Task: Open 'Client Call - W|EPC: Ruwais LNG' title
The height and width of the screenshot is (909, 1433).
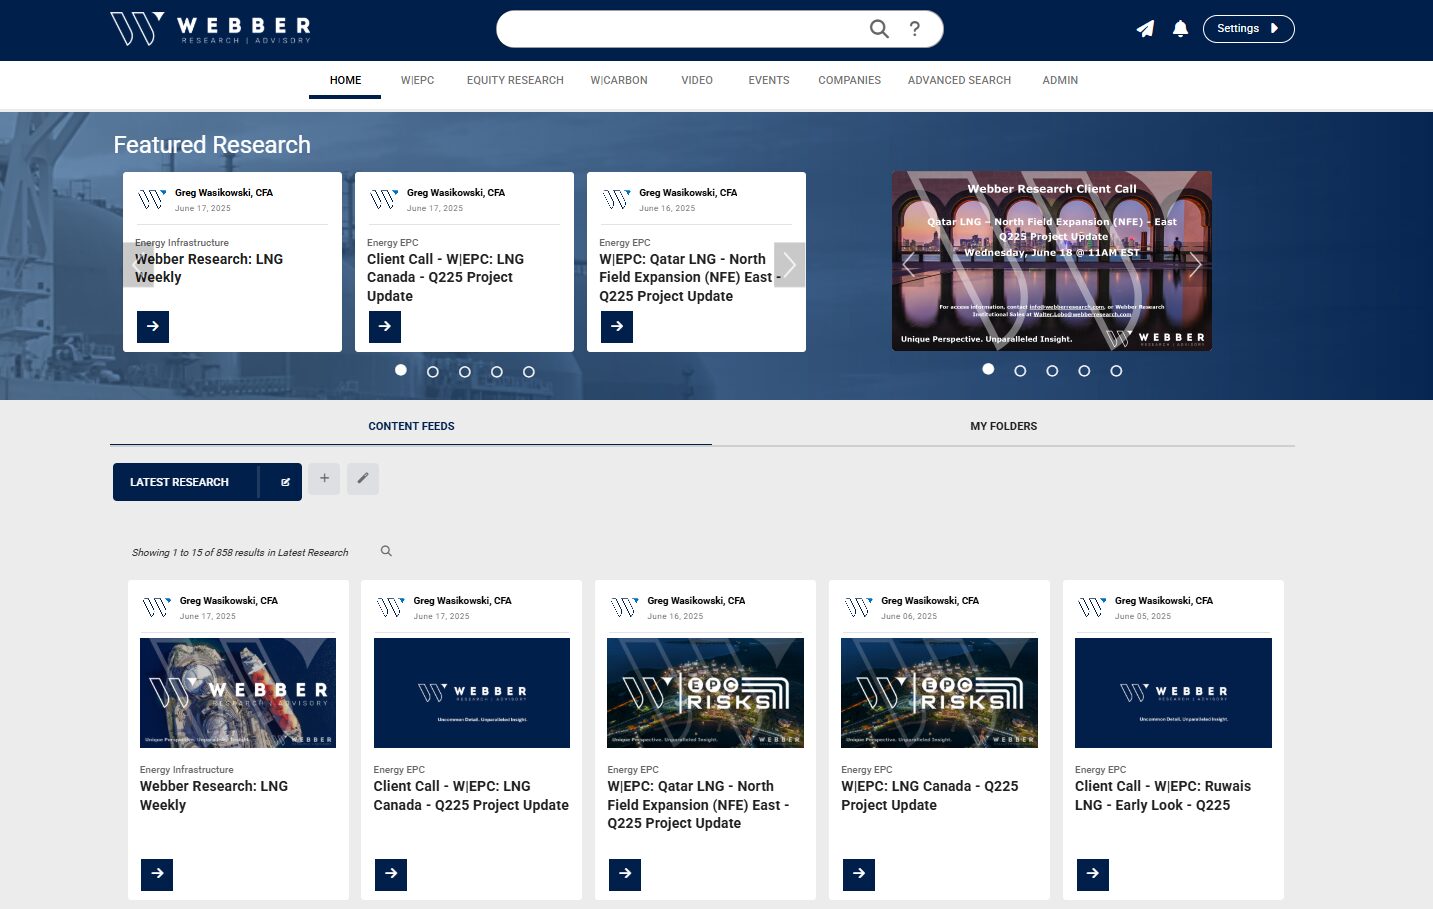Action: (1163, 796)
